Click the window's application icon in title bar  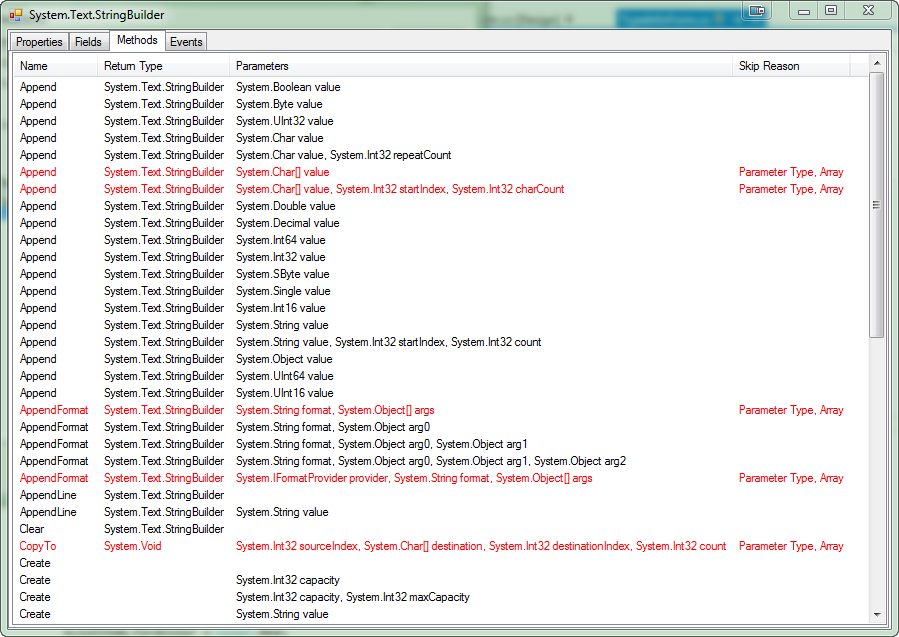pyautogui.click(x=15, y=14)
